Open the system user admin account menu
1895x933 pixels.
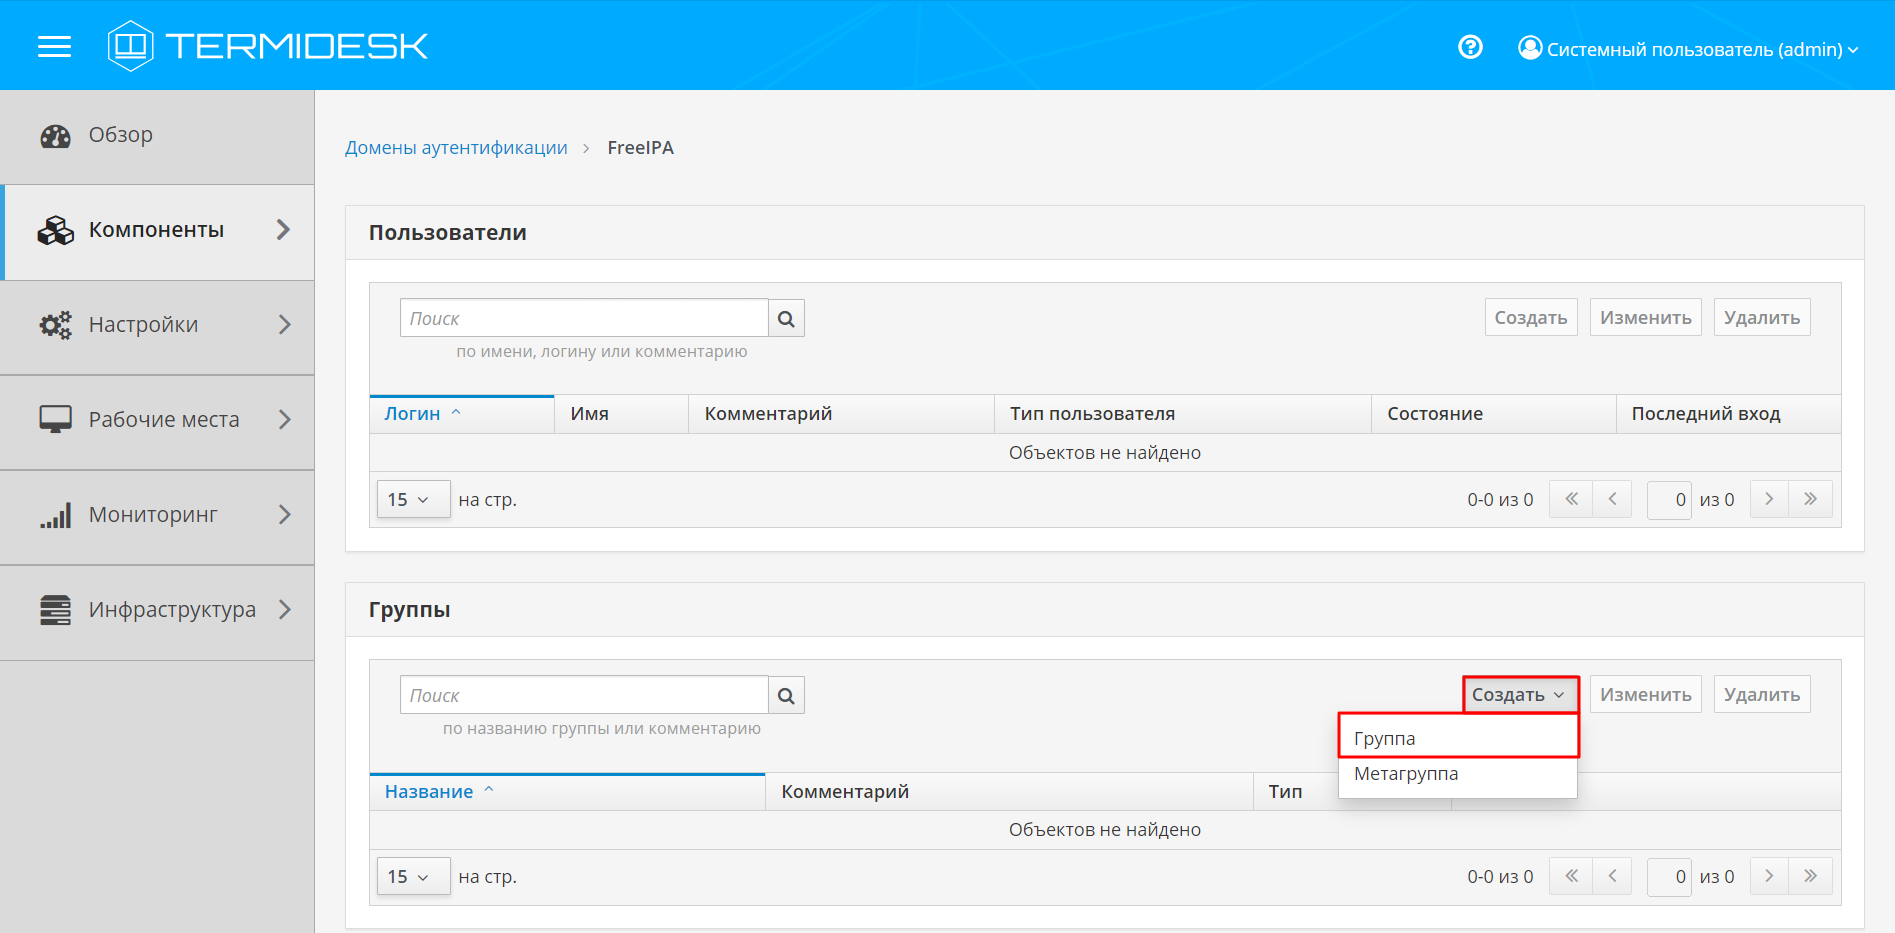coord(1688,49)
